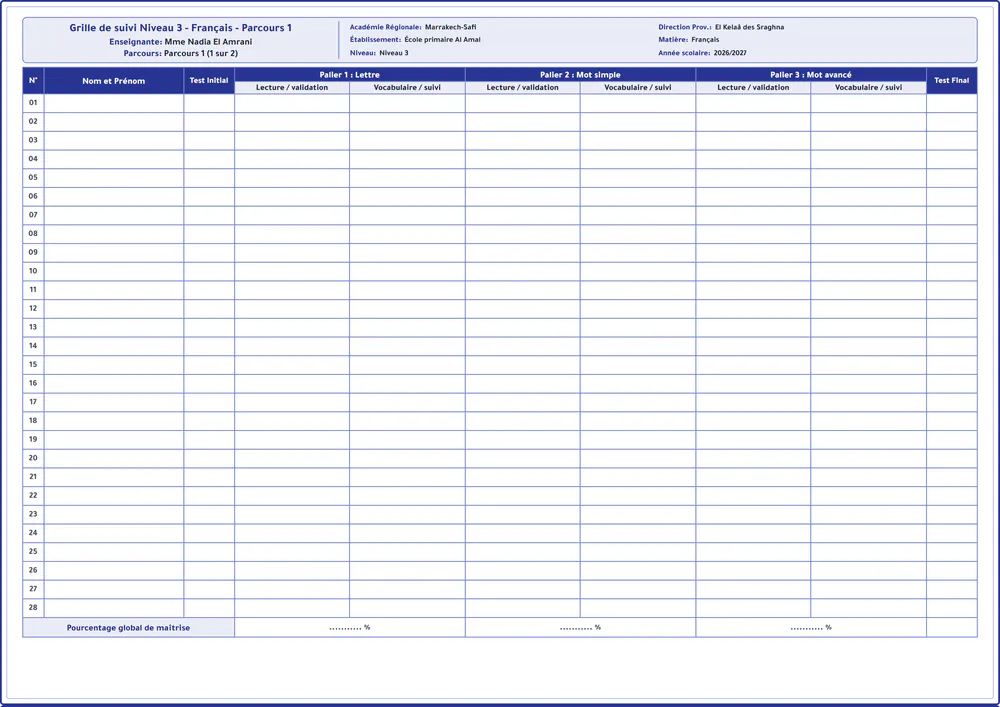Click the 'N°' column header

click(x=33, y=81)
